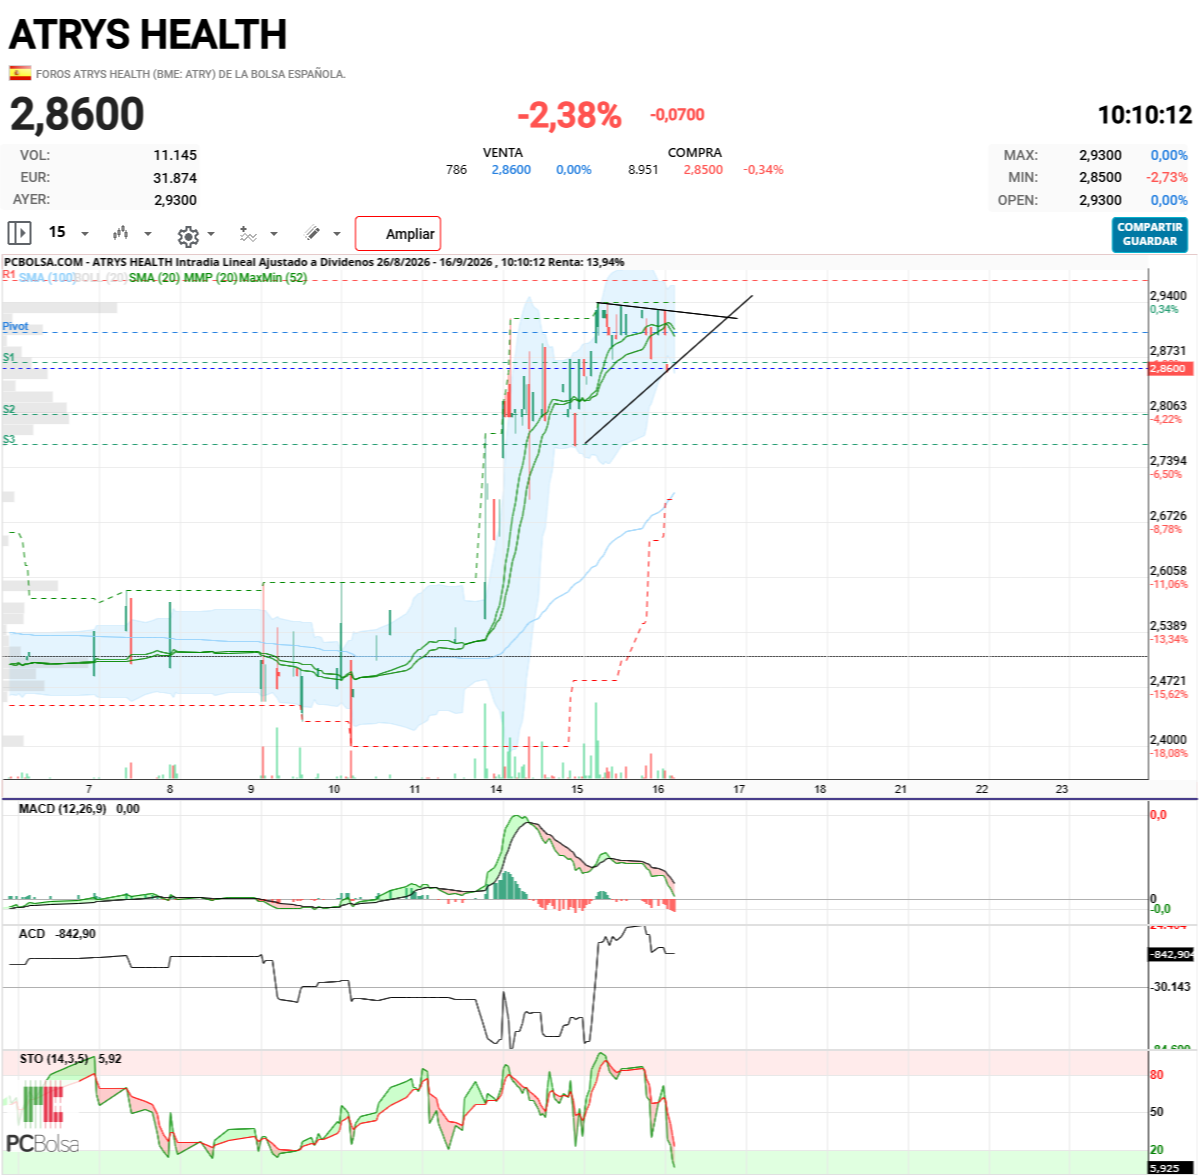Click the -2,38% change value

569,116
